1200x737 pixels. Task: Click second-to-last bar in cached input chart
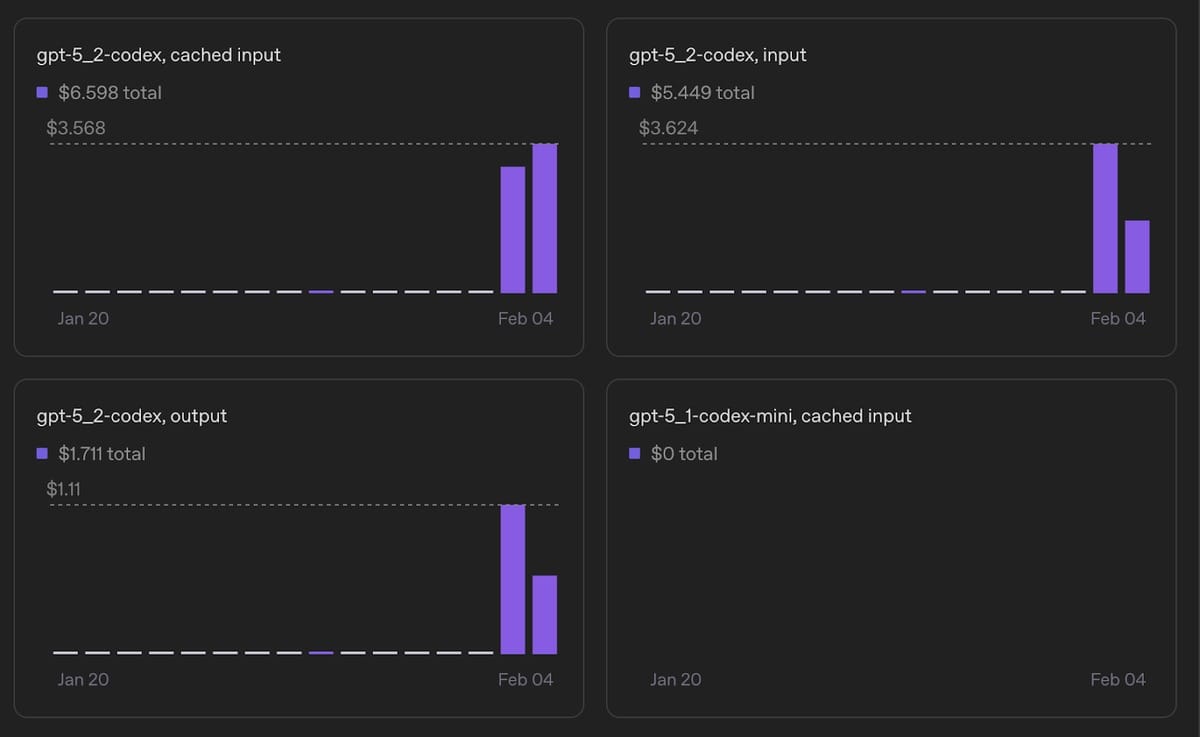tap(512, 230)
